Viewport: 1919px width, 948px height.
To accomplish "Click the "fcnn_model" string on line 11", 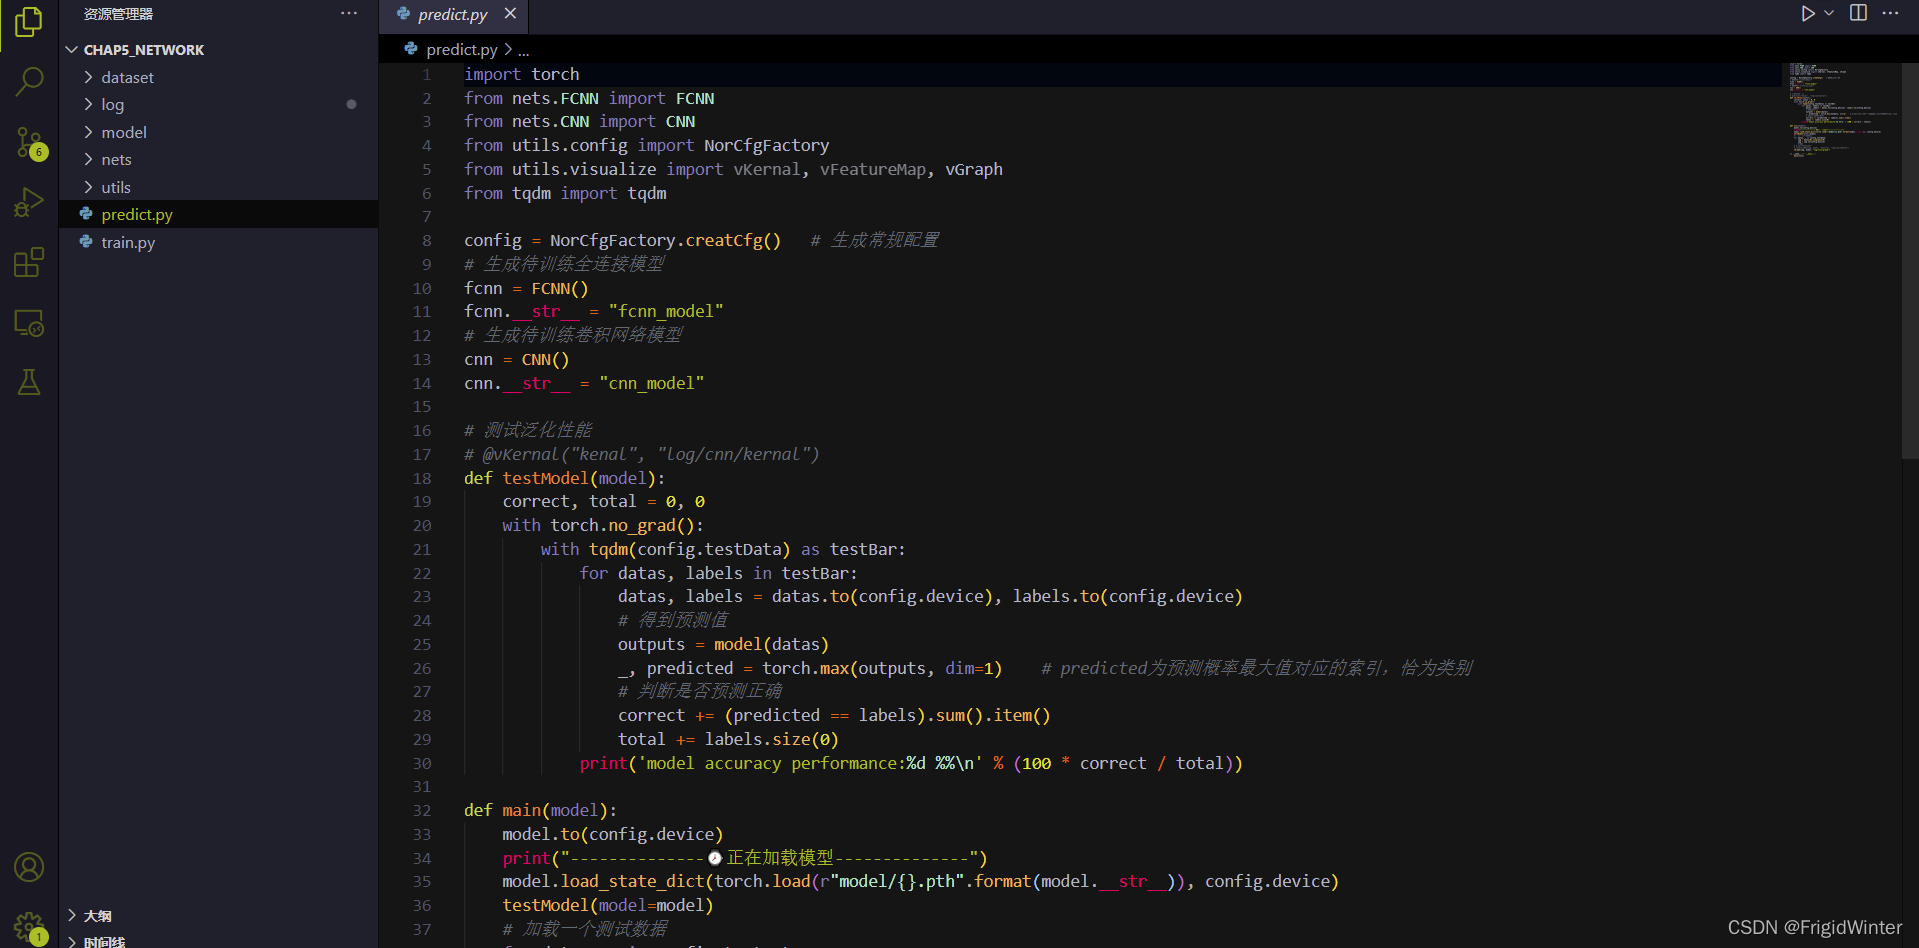I will pos(666,311).
